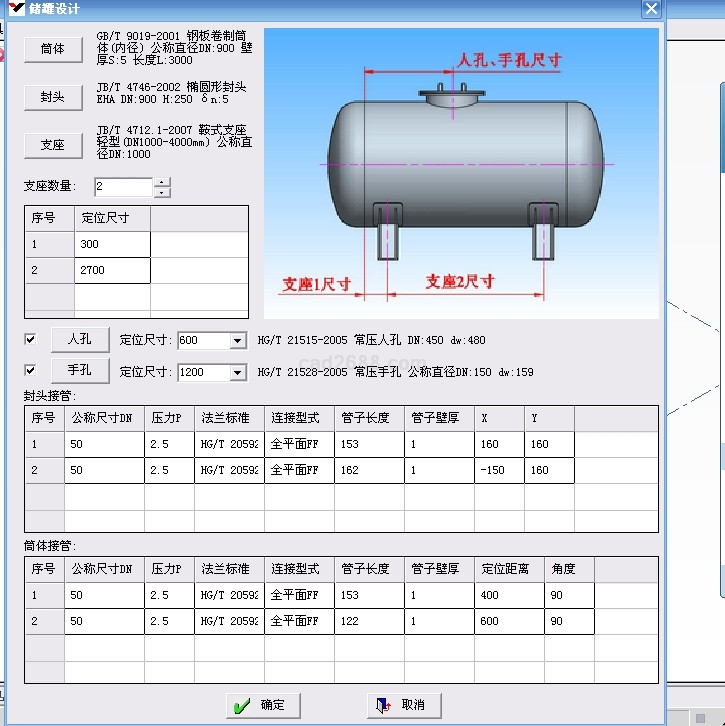Increase 支座数量 with the up arrow
725x726 pixels.
point(162,182)
